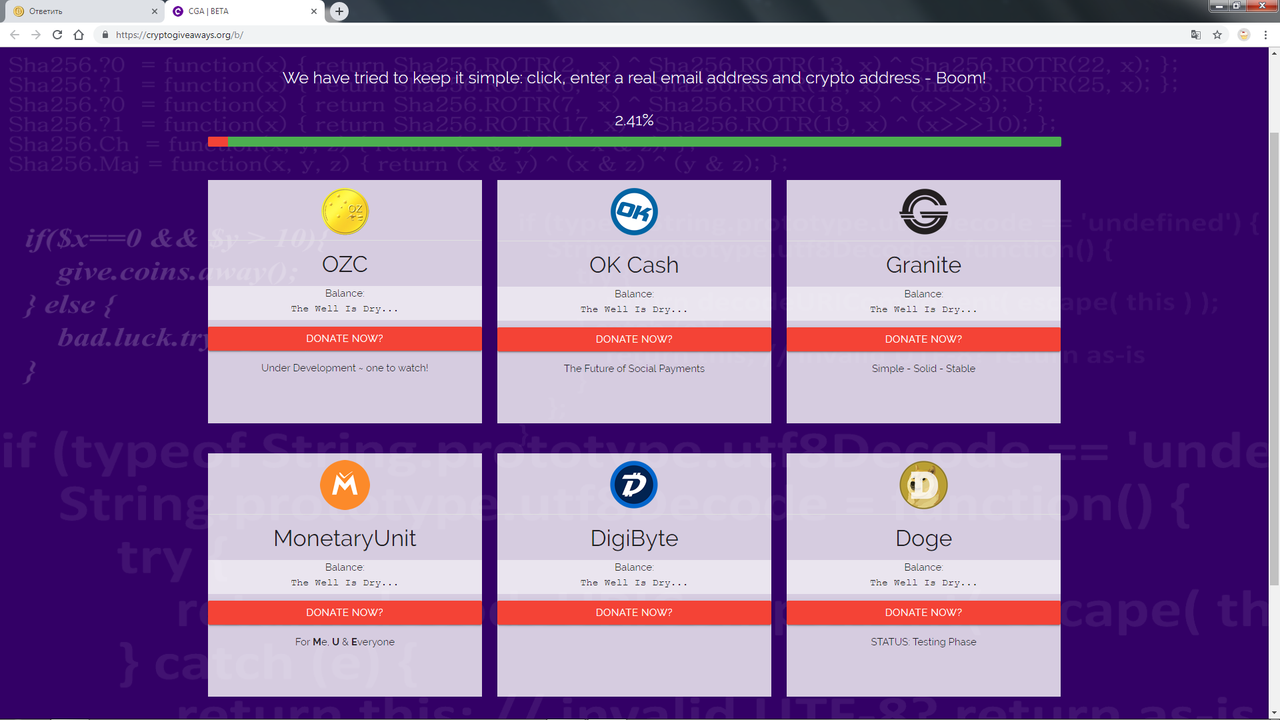
Task: Click 'Simple - Solid - Stable' text
Action: coord(924,368)
